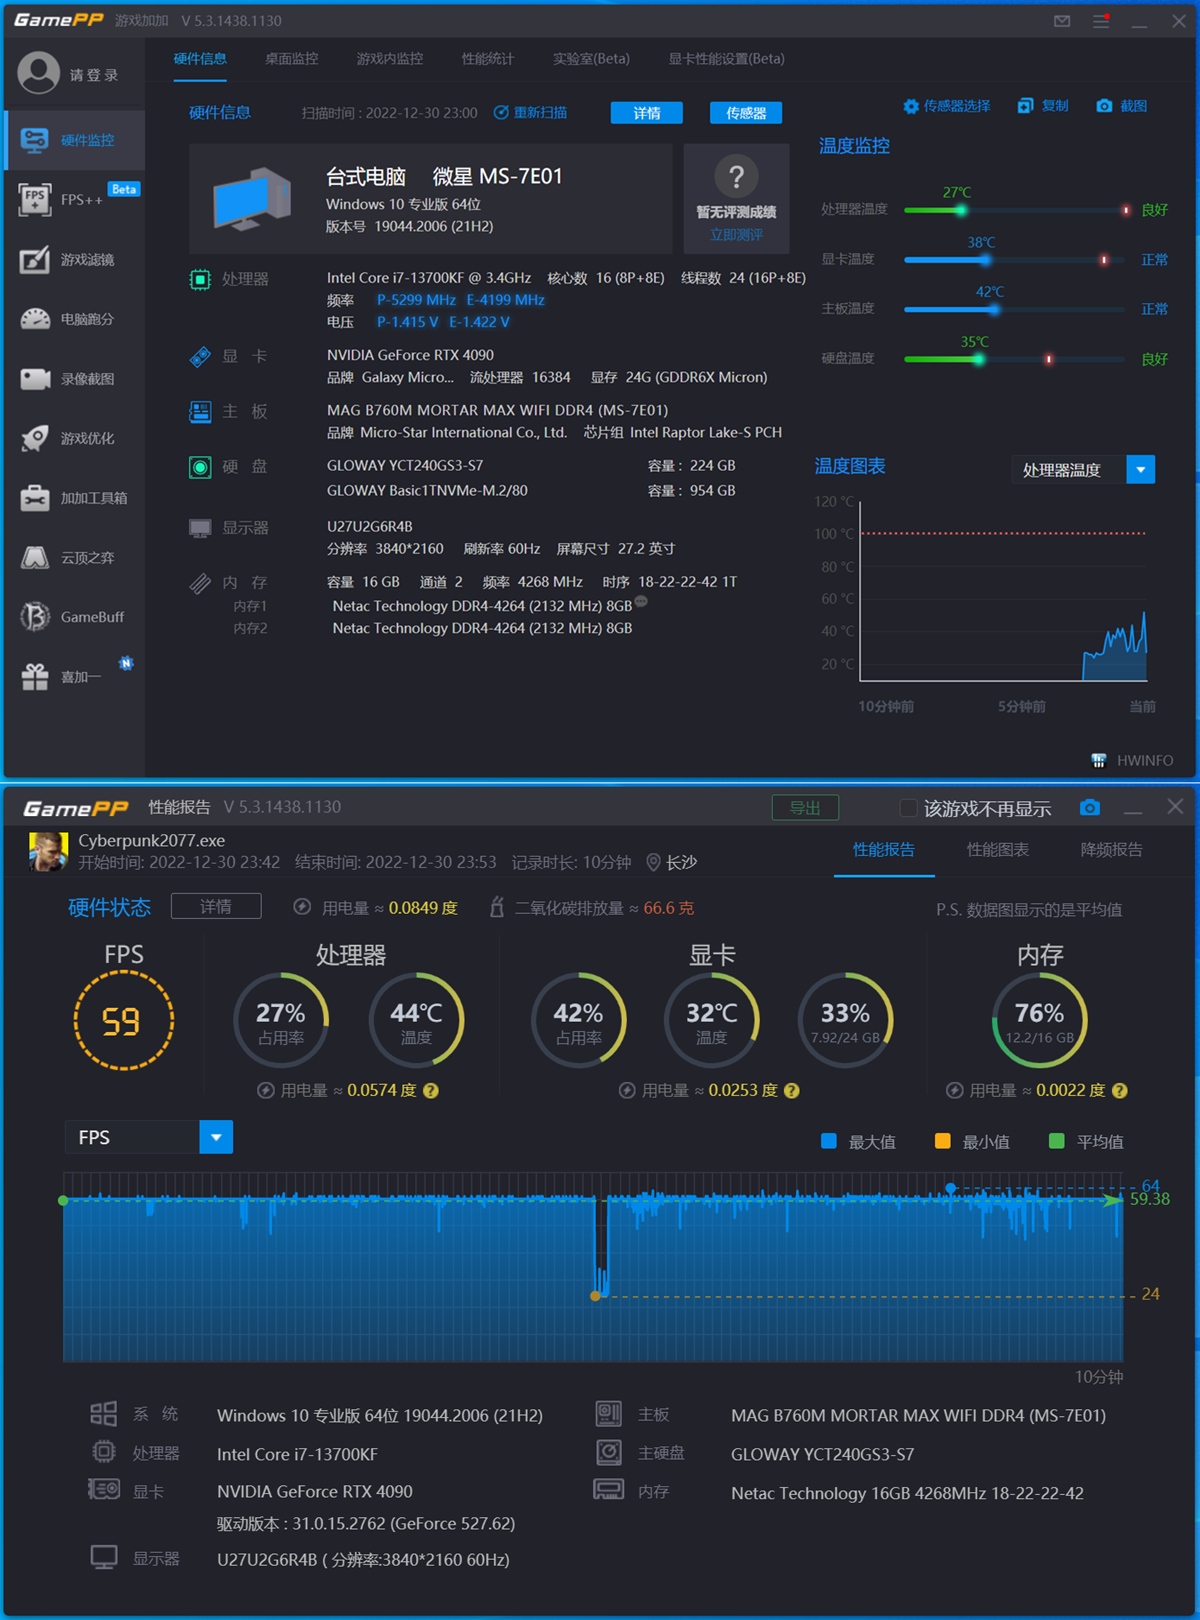
Task: Click the 内存 76% usage gauge
Action: (x=1040, y=1020)
